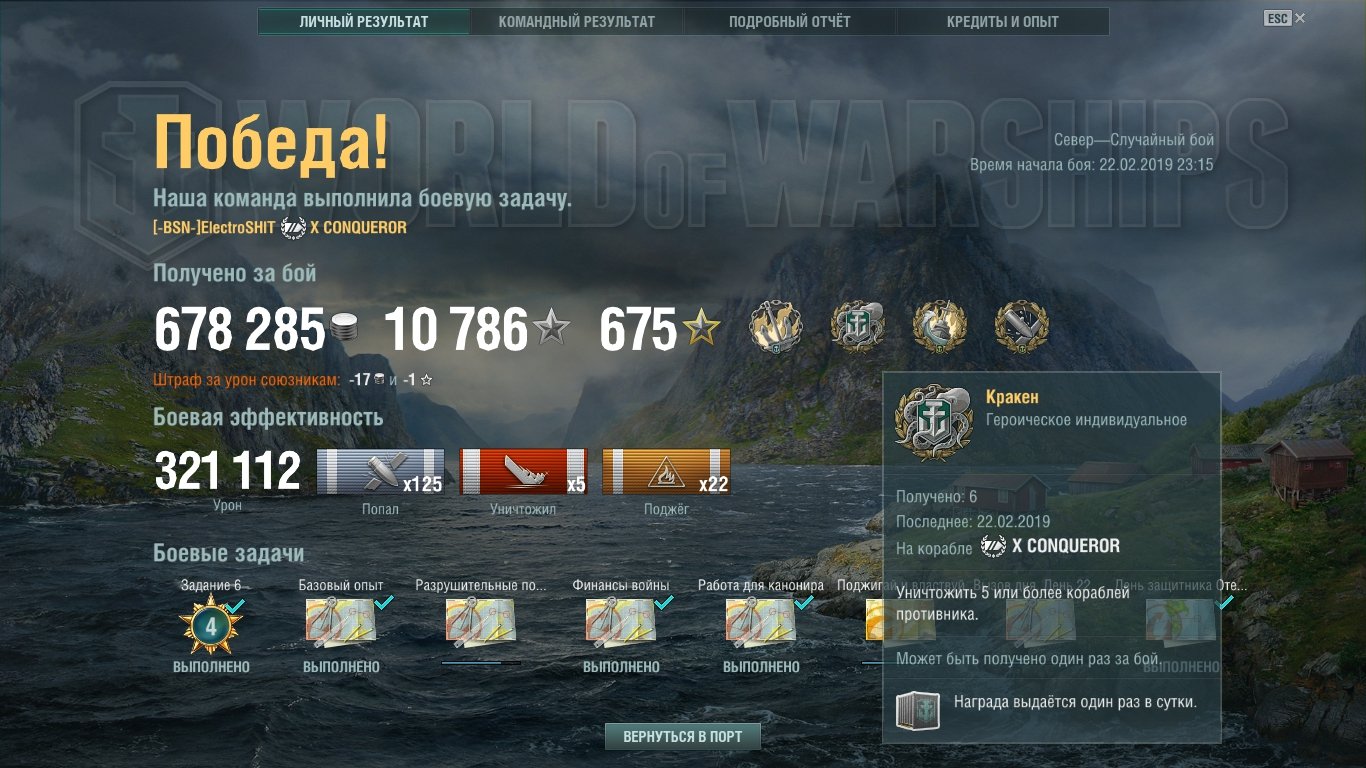
Task: Select the third achievement medal icon
Action: pos(940,326)
